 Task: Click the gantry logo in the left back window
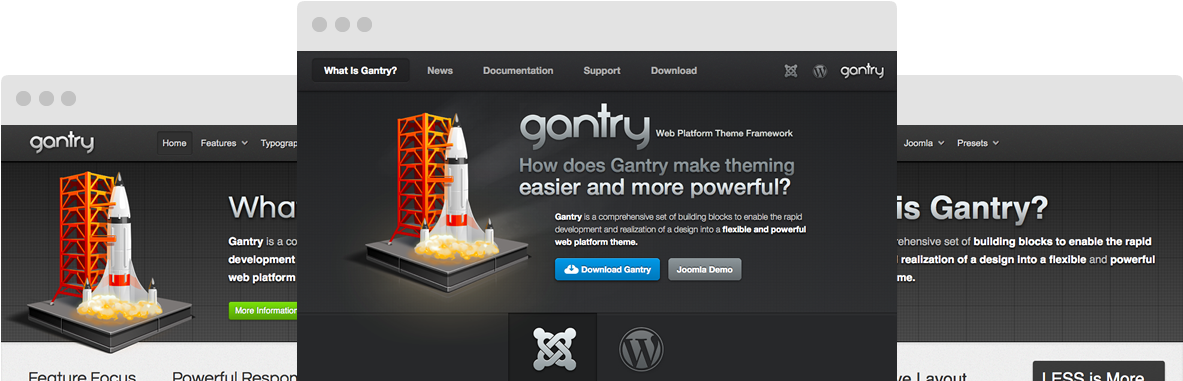point(62,143)
